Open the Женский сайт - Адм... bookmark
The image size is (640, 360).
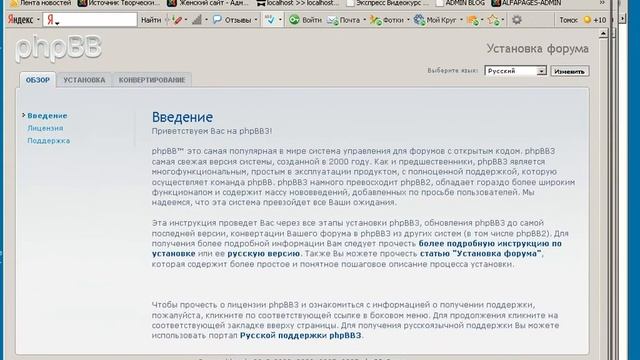pyautogui.click(x=208, y=3)
